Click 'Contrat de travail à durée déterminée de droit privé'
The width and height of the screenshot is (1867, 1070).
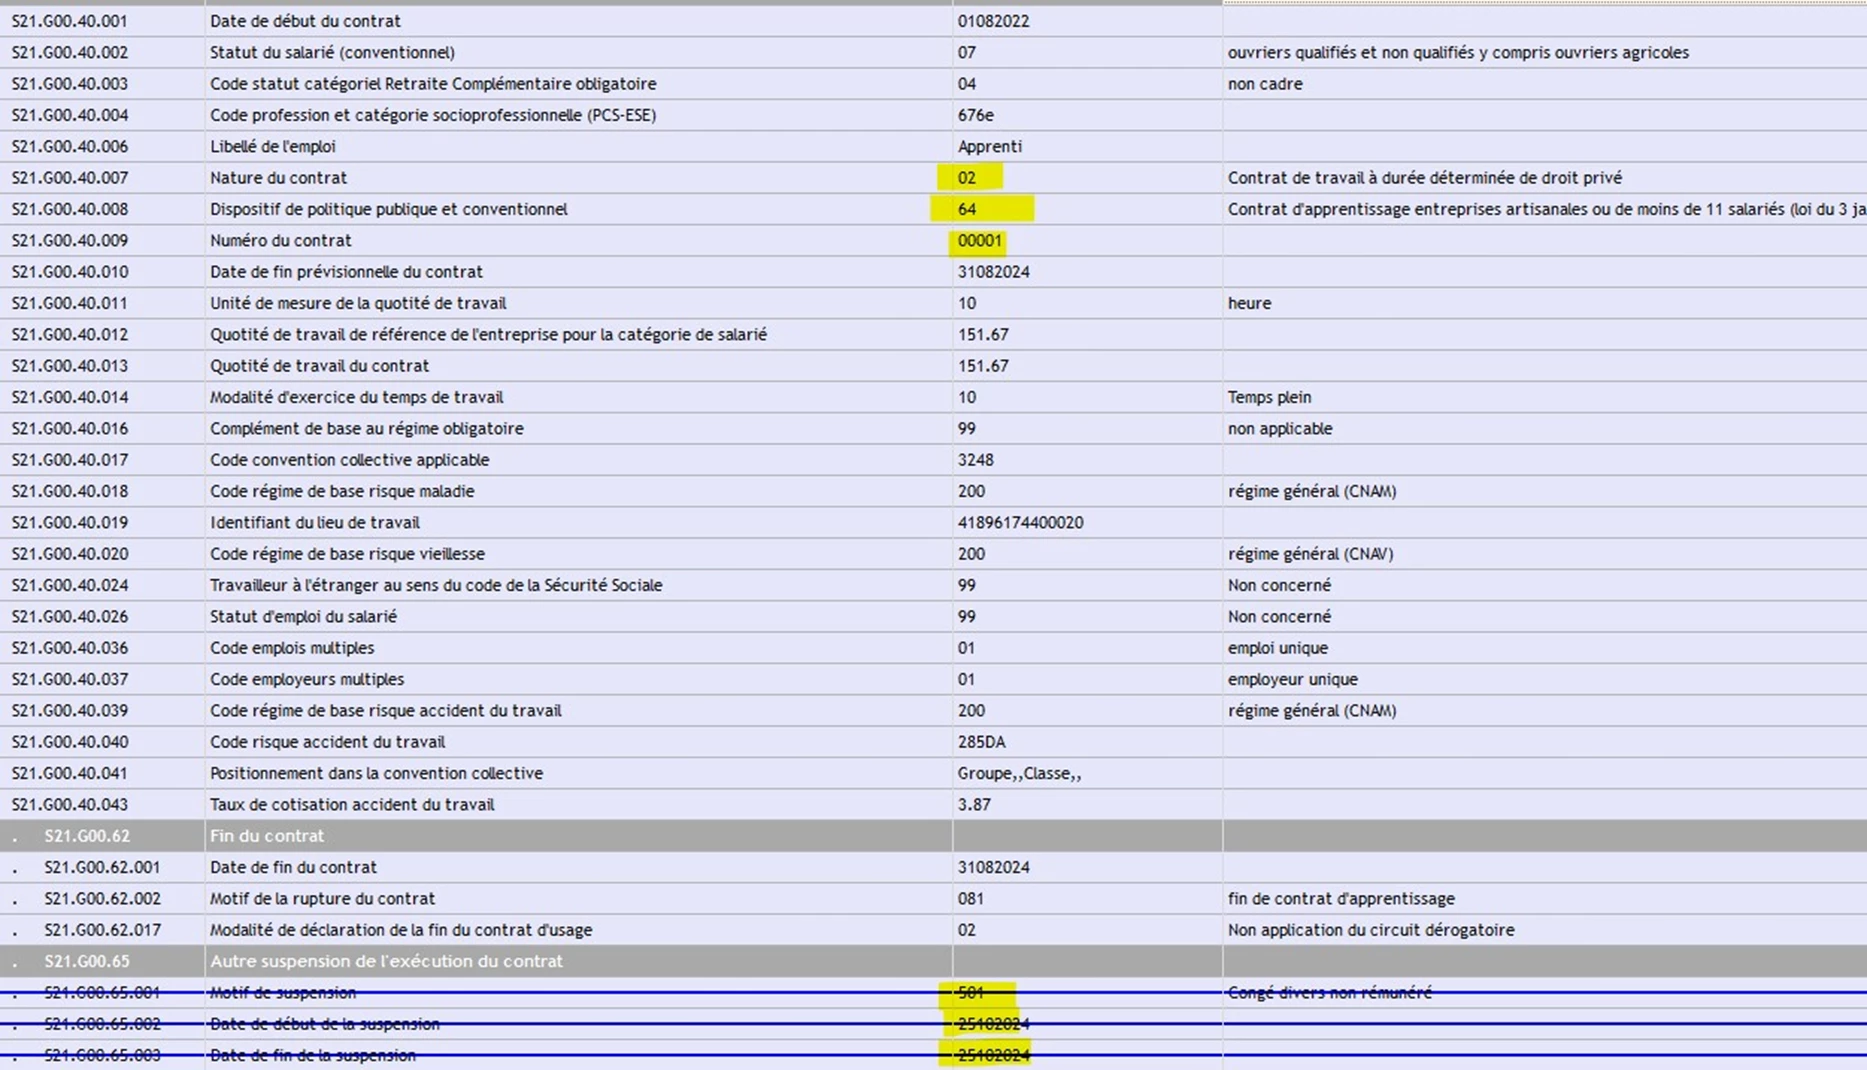(1425, 178)
